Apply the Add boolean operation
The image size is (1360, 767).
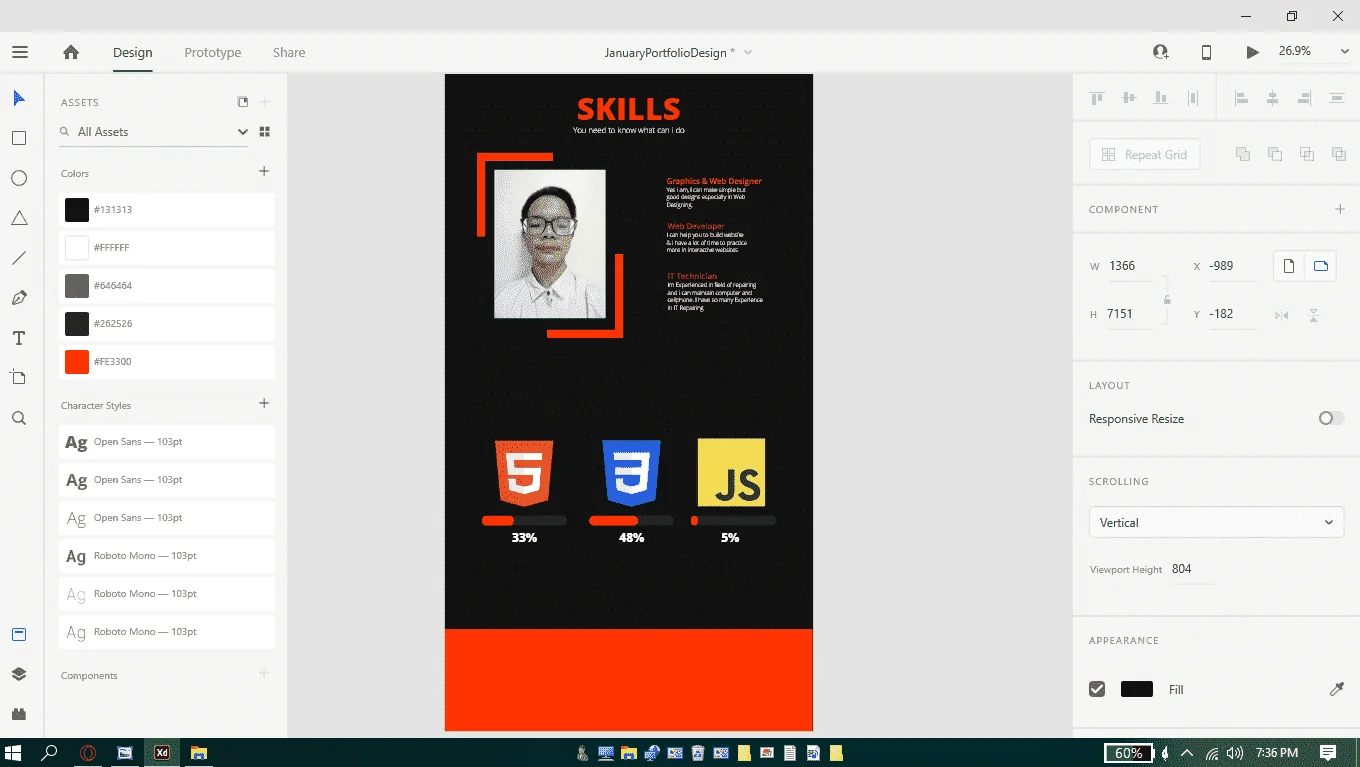click(1243, 154)
